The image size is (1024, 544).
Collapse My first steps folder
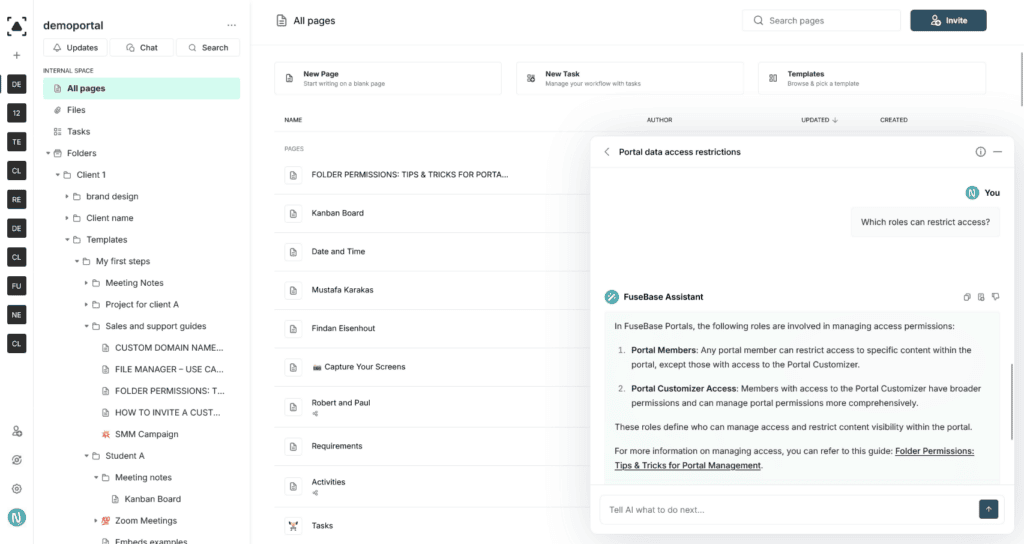[x=76, y=261]
